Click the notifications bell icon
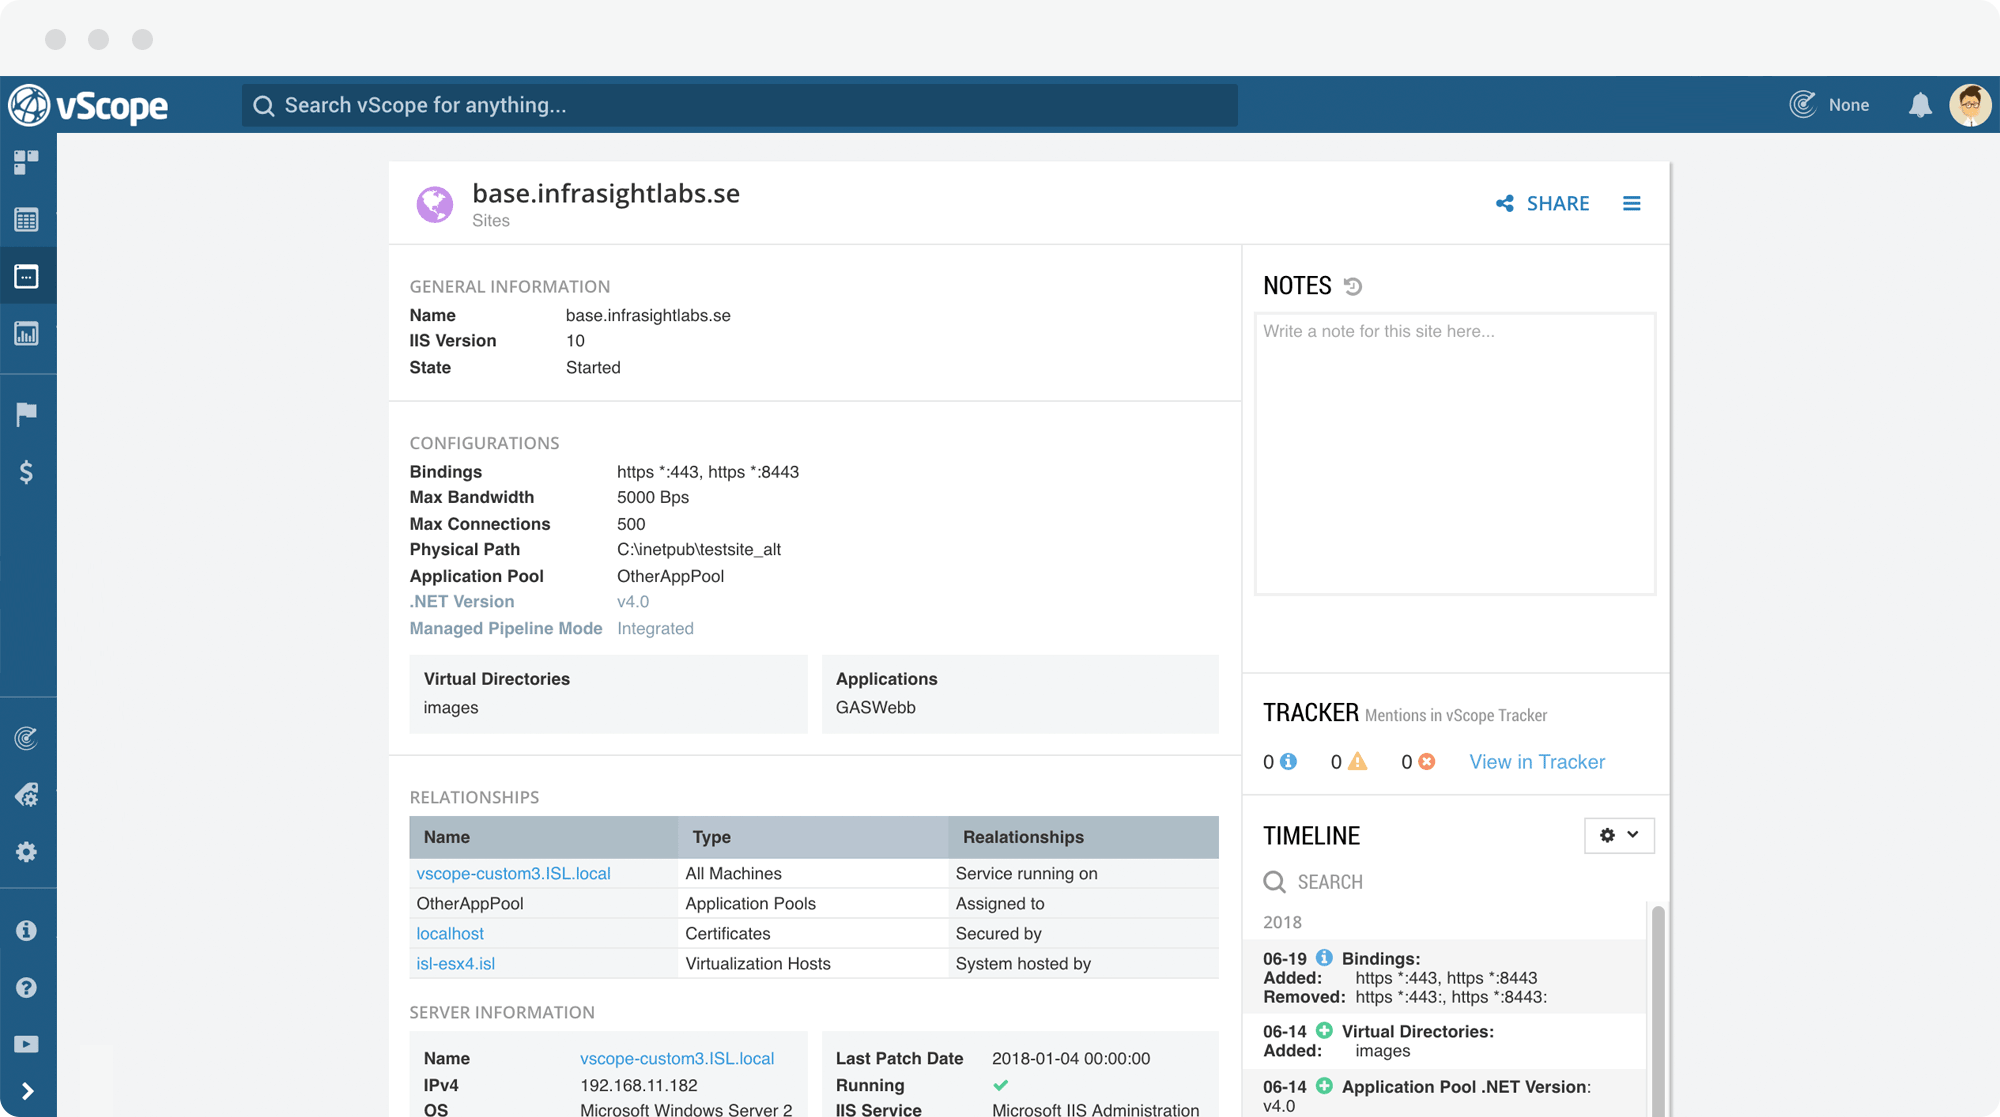 [x=1920, y=105]
